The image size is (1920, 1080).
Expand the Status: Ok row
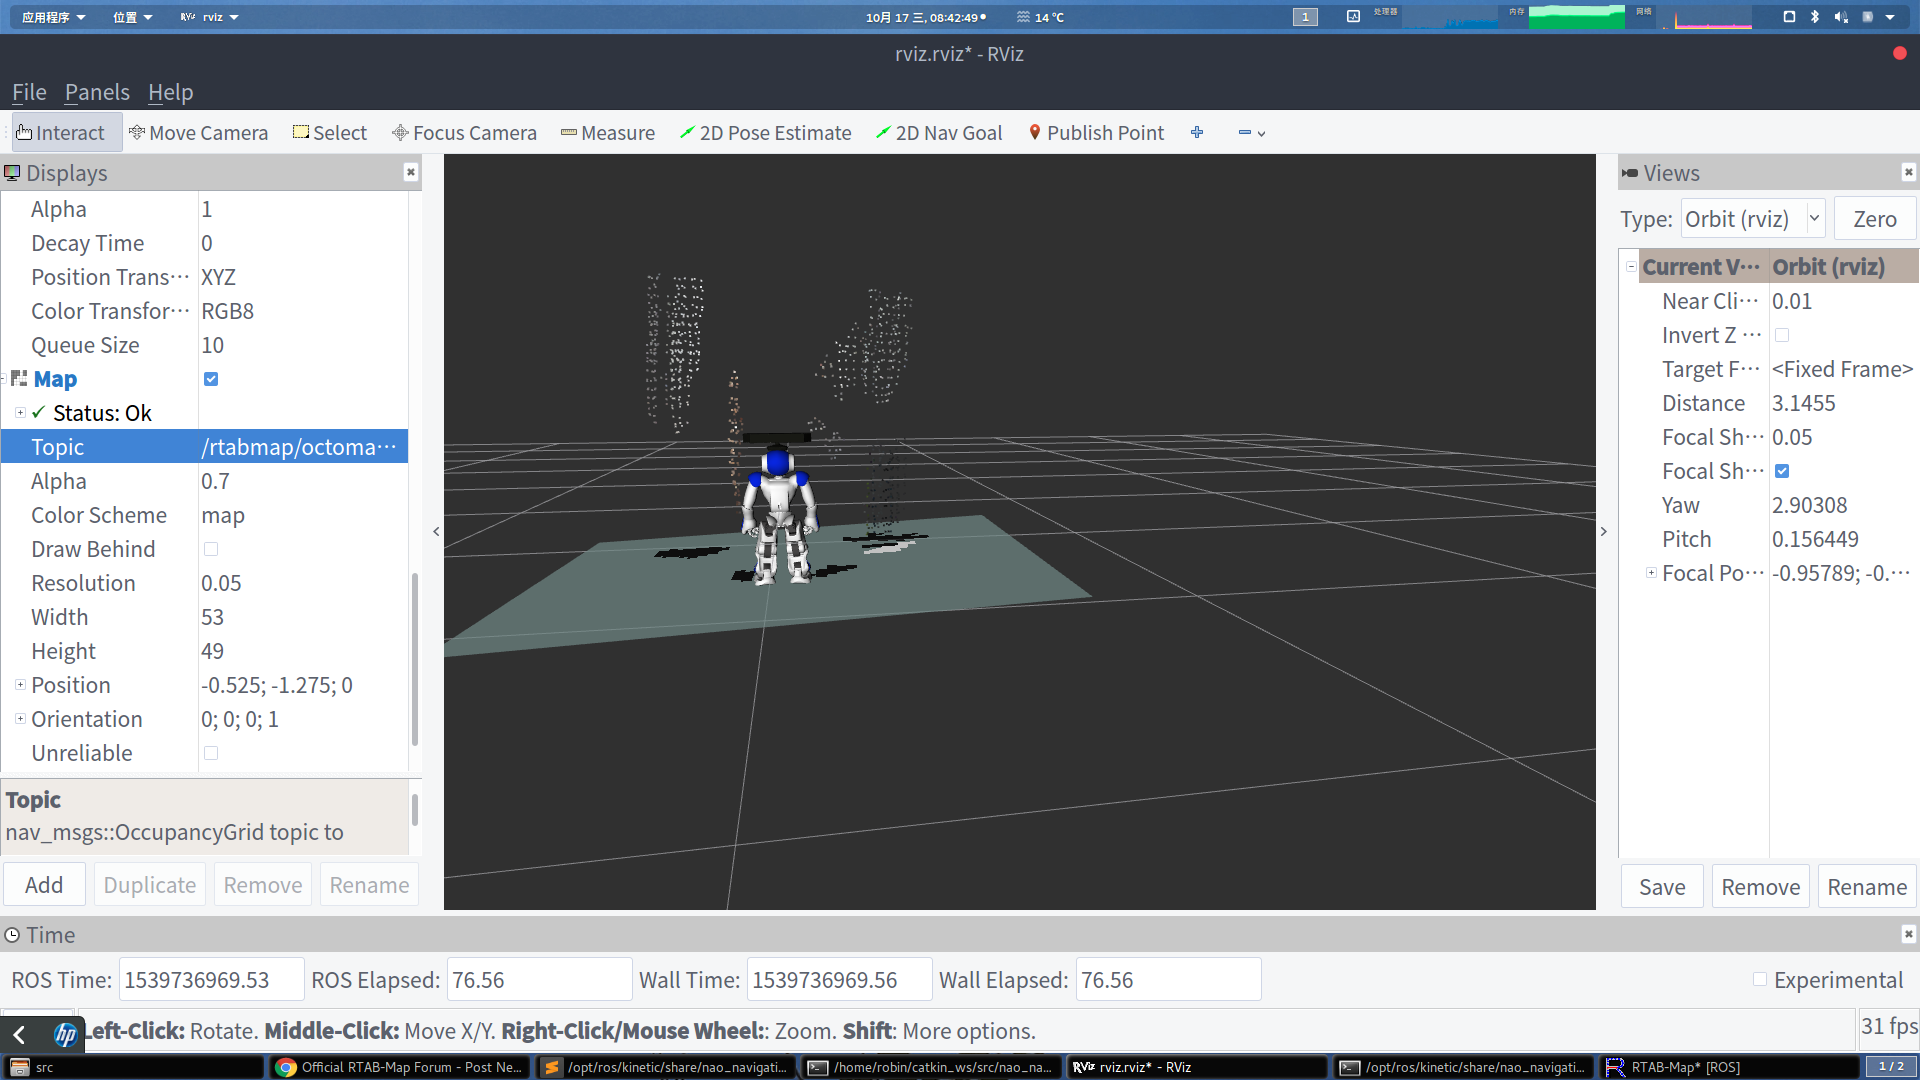coord(20,413)
